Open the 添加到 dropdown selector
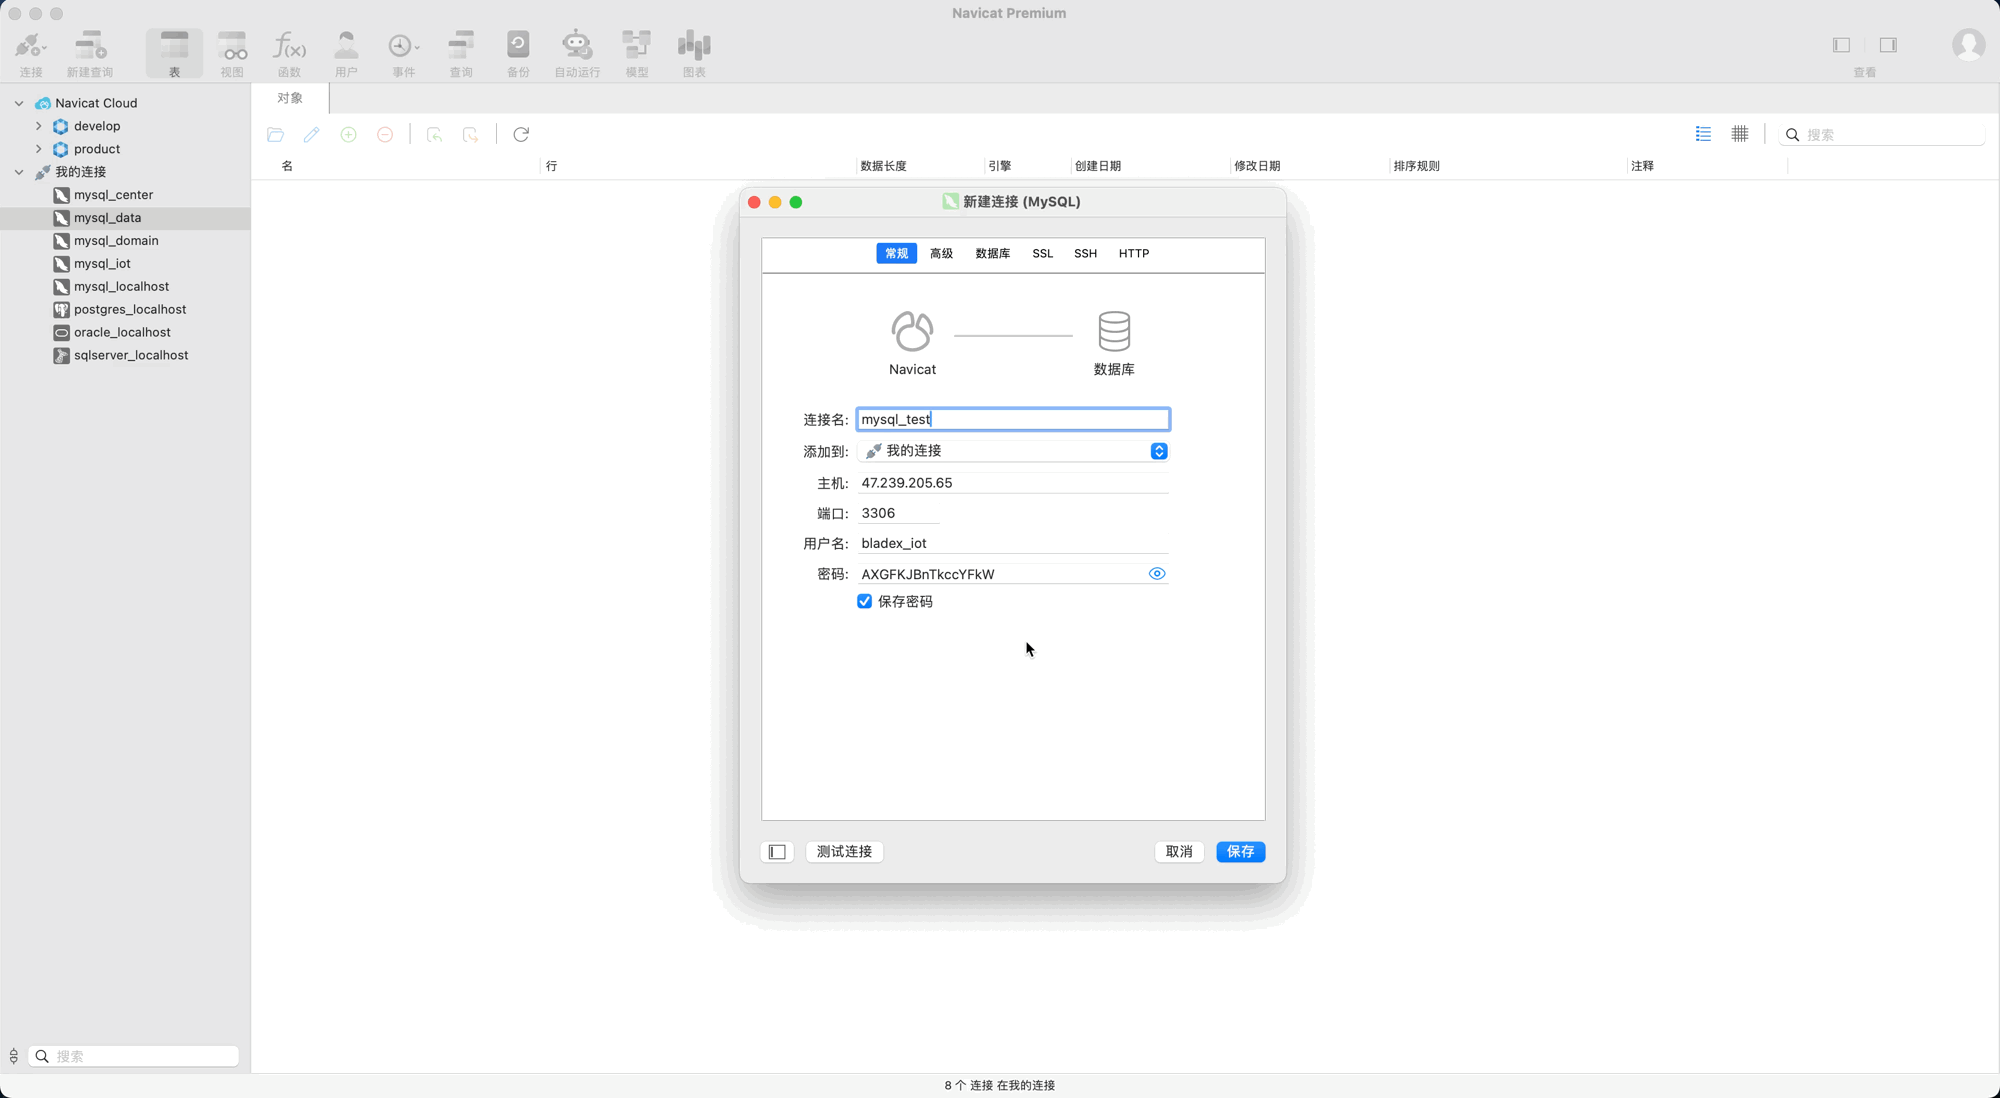The width and height of the screenshot is (2000, 1098). click(x=1013, y=451)
